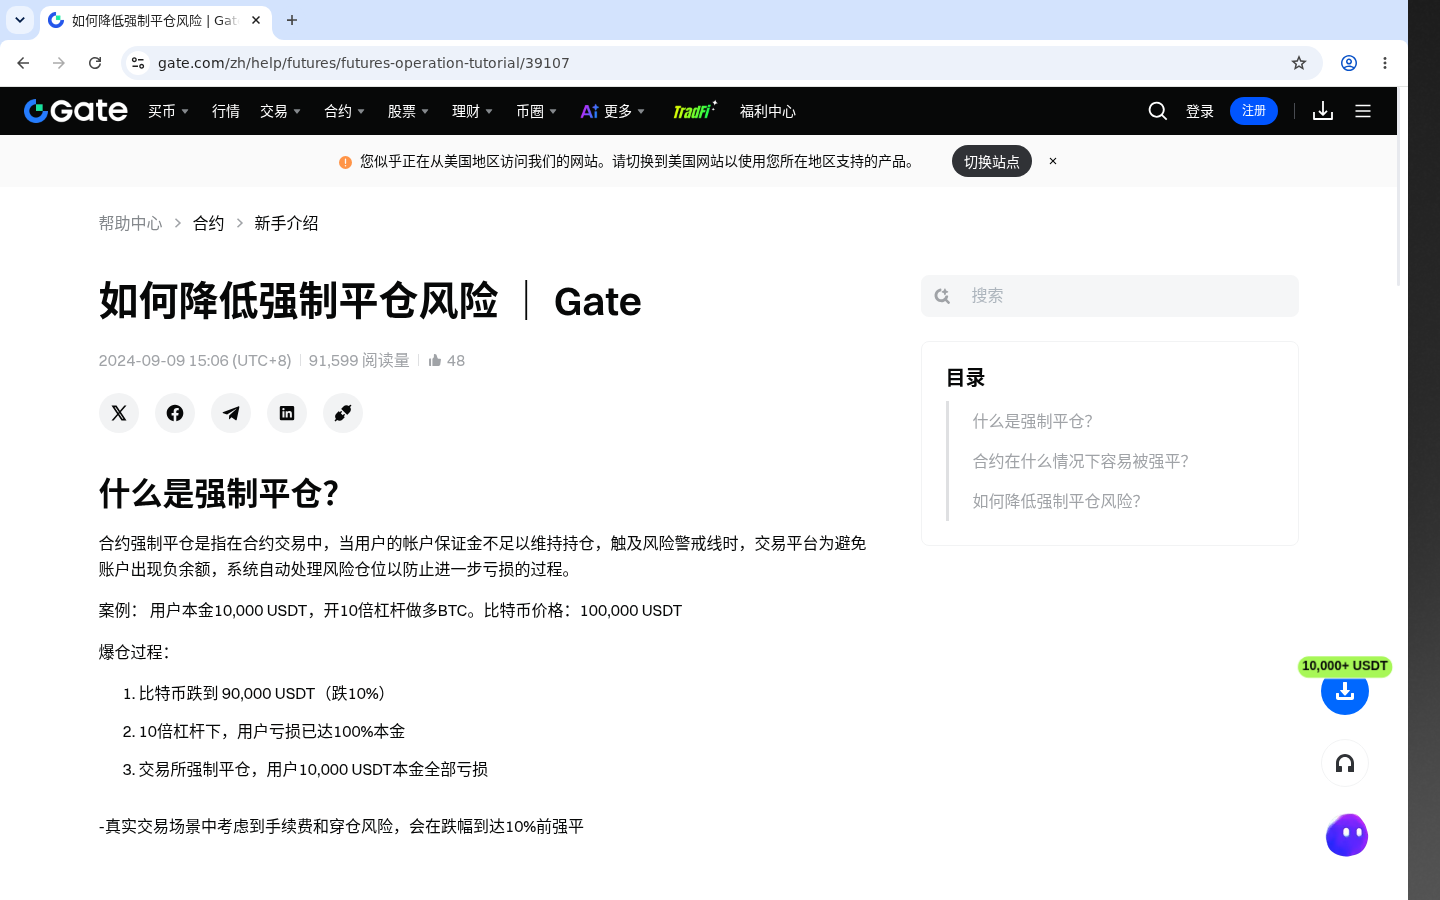
Task: Expand the 买币 dropdown menu
Action: tap(169, 111)
